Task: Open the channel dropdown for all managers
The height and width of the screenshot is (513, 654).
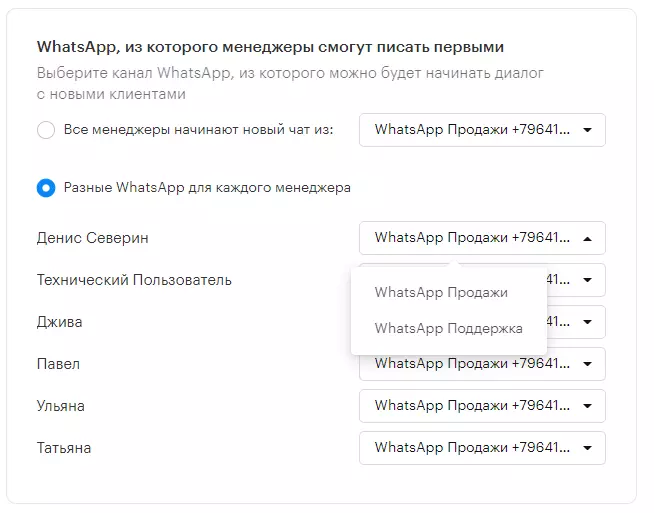Action: pos(482,130)
